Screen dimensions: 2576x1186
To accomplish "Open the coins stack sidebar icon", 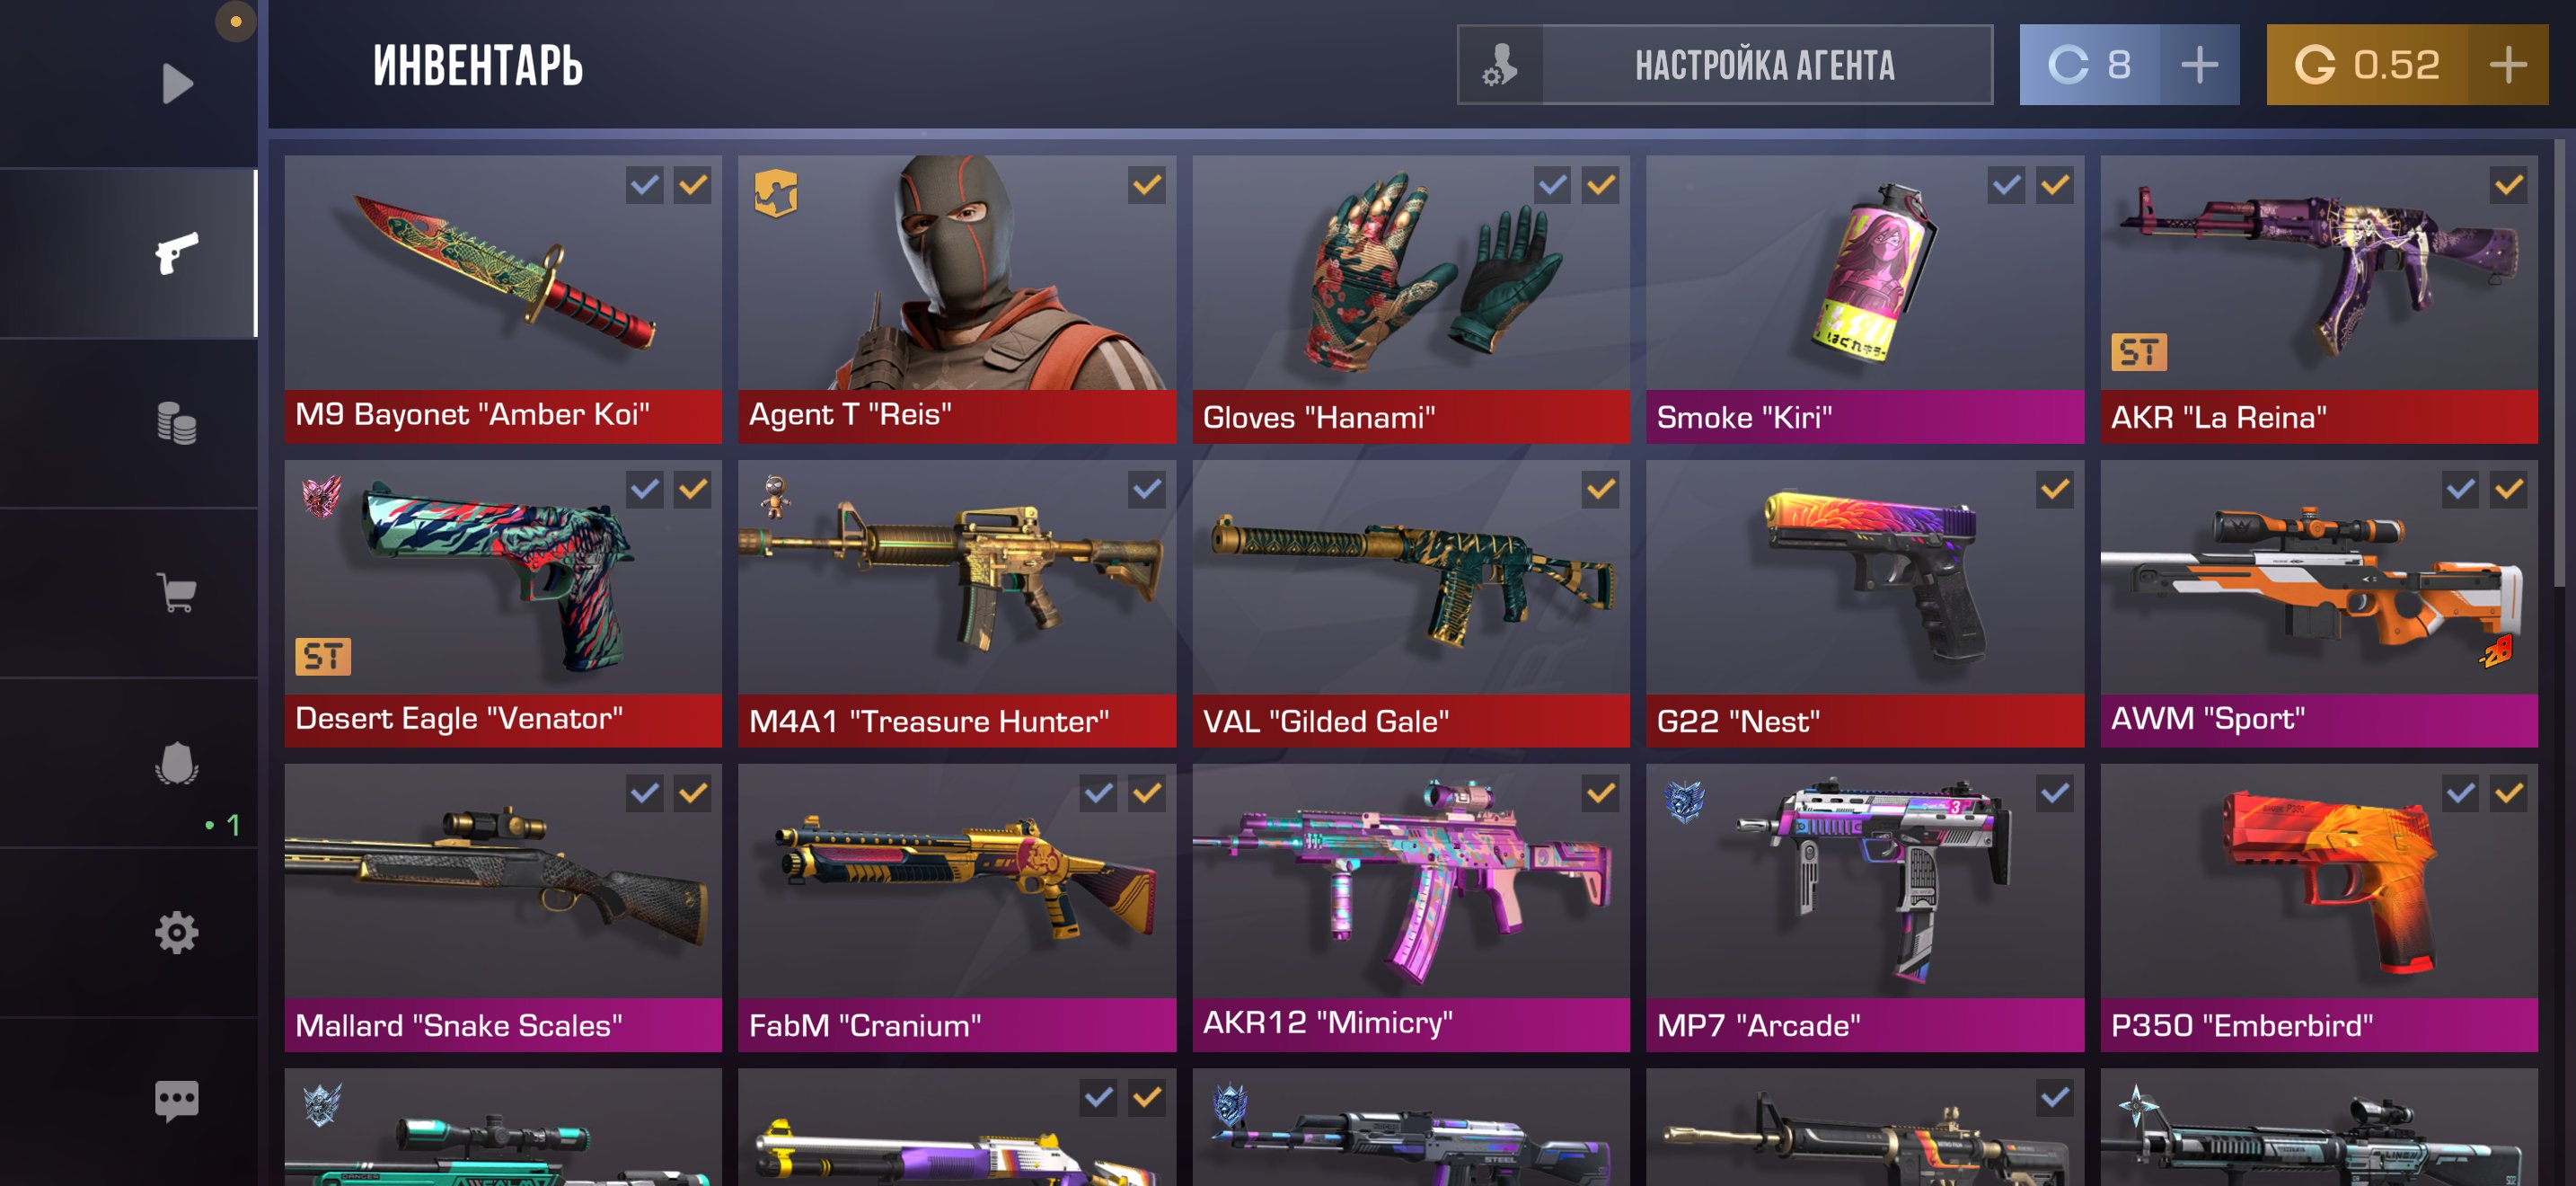I will [176, 423].
